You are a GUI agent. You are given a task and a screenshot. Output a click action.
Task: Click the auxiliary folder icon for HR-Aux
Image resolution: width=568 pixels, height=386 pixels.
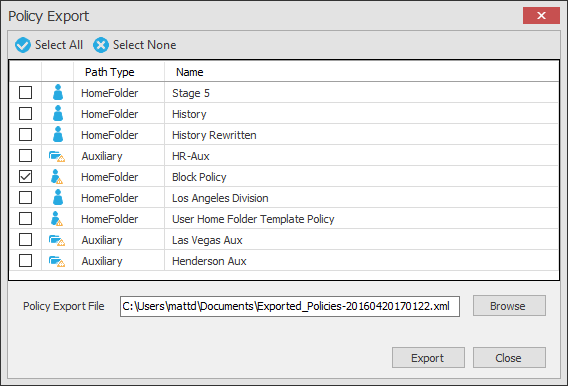click(x=57, y=156)
